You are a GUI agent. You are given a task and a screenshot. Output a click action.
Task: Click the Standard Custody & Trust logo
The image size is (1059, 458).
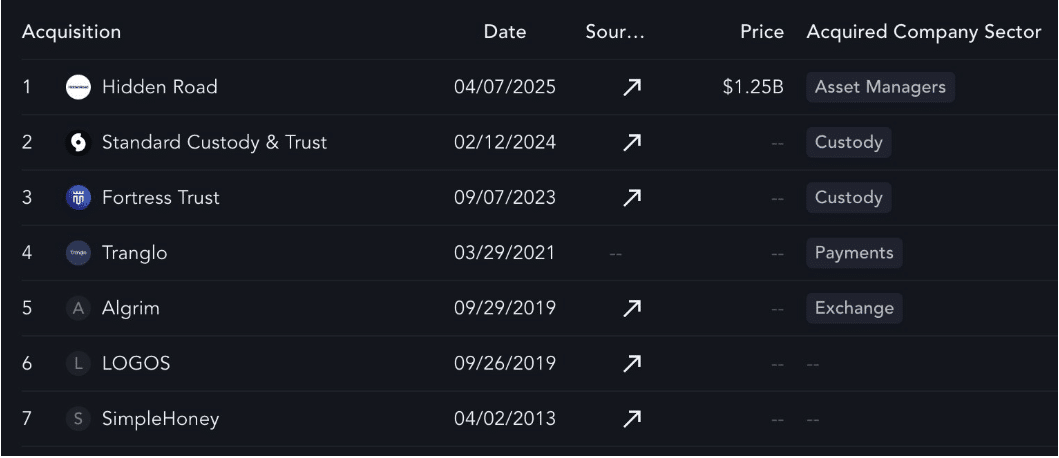tap(78, 143)
